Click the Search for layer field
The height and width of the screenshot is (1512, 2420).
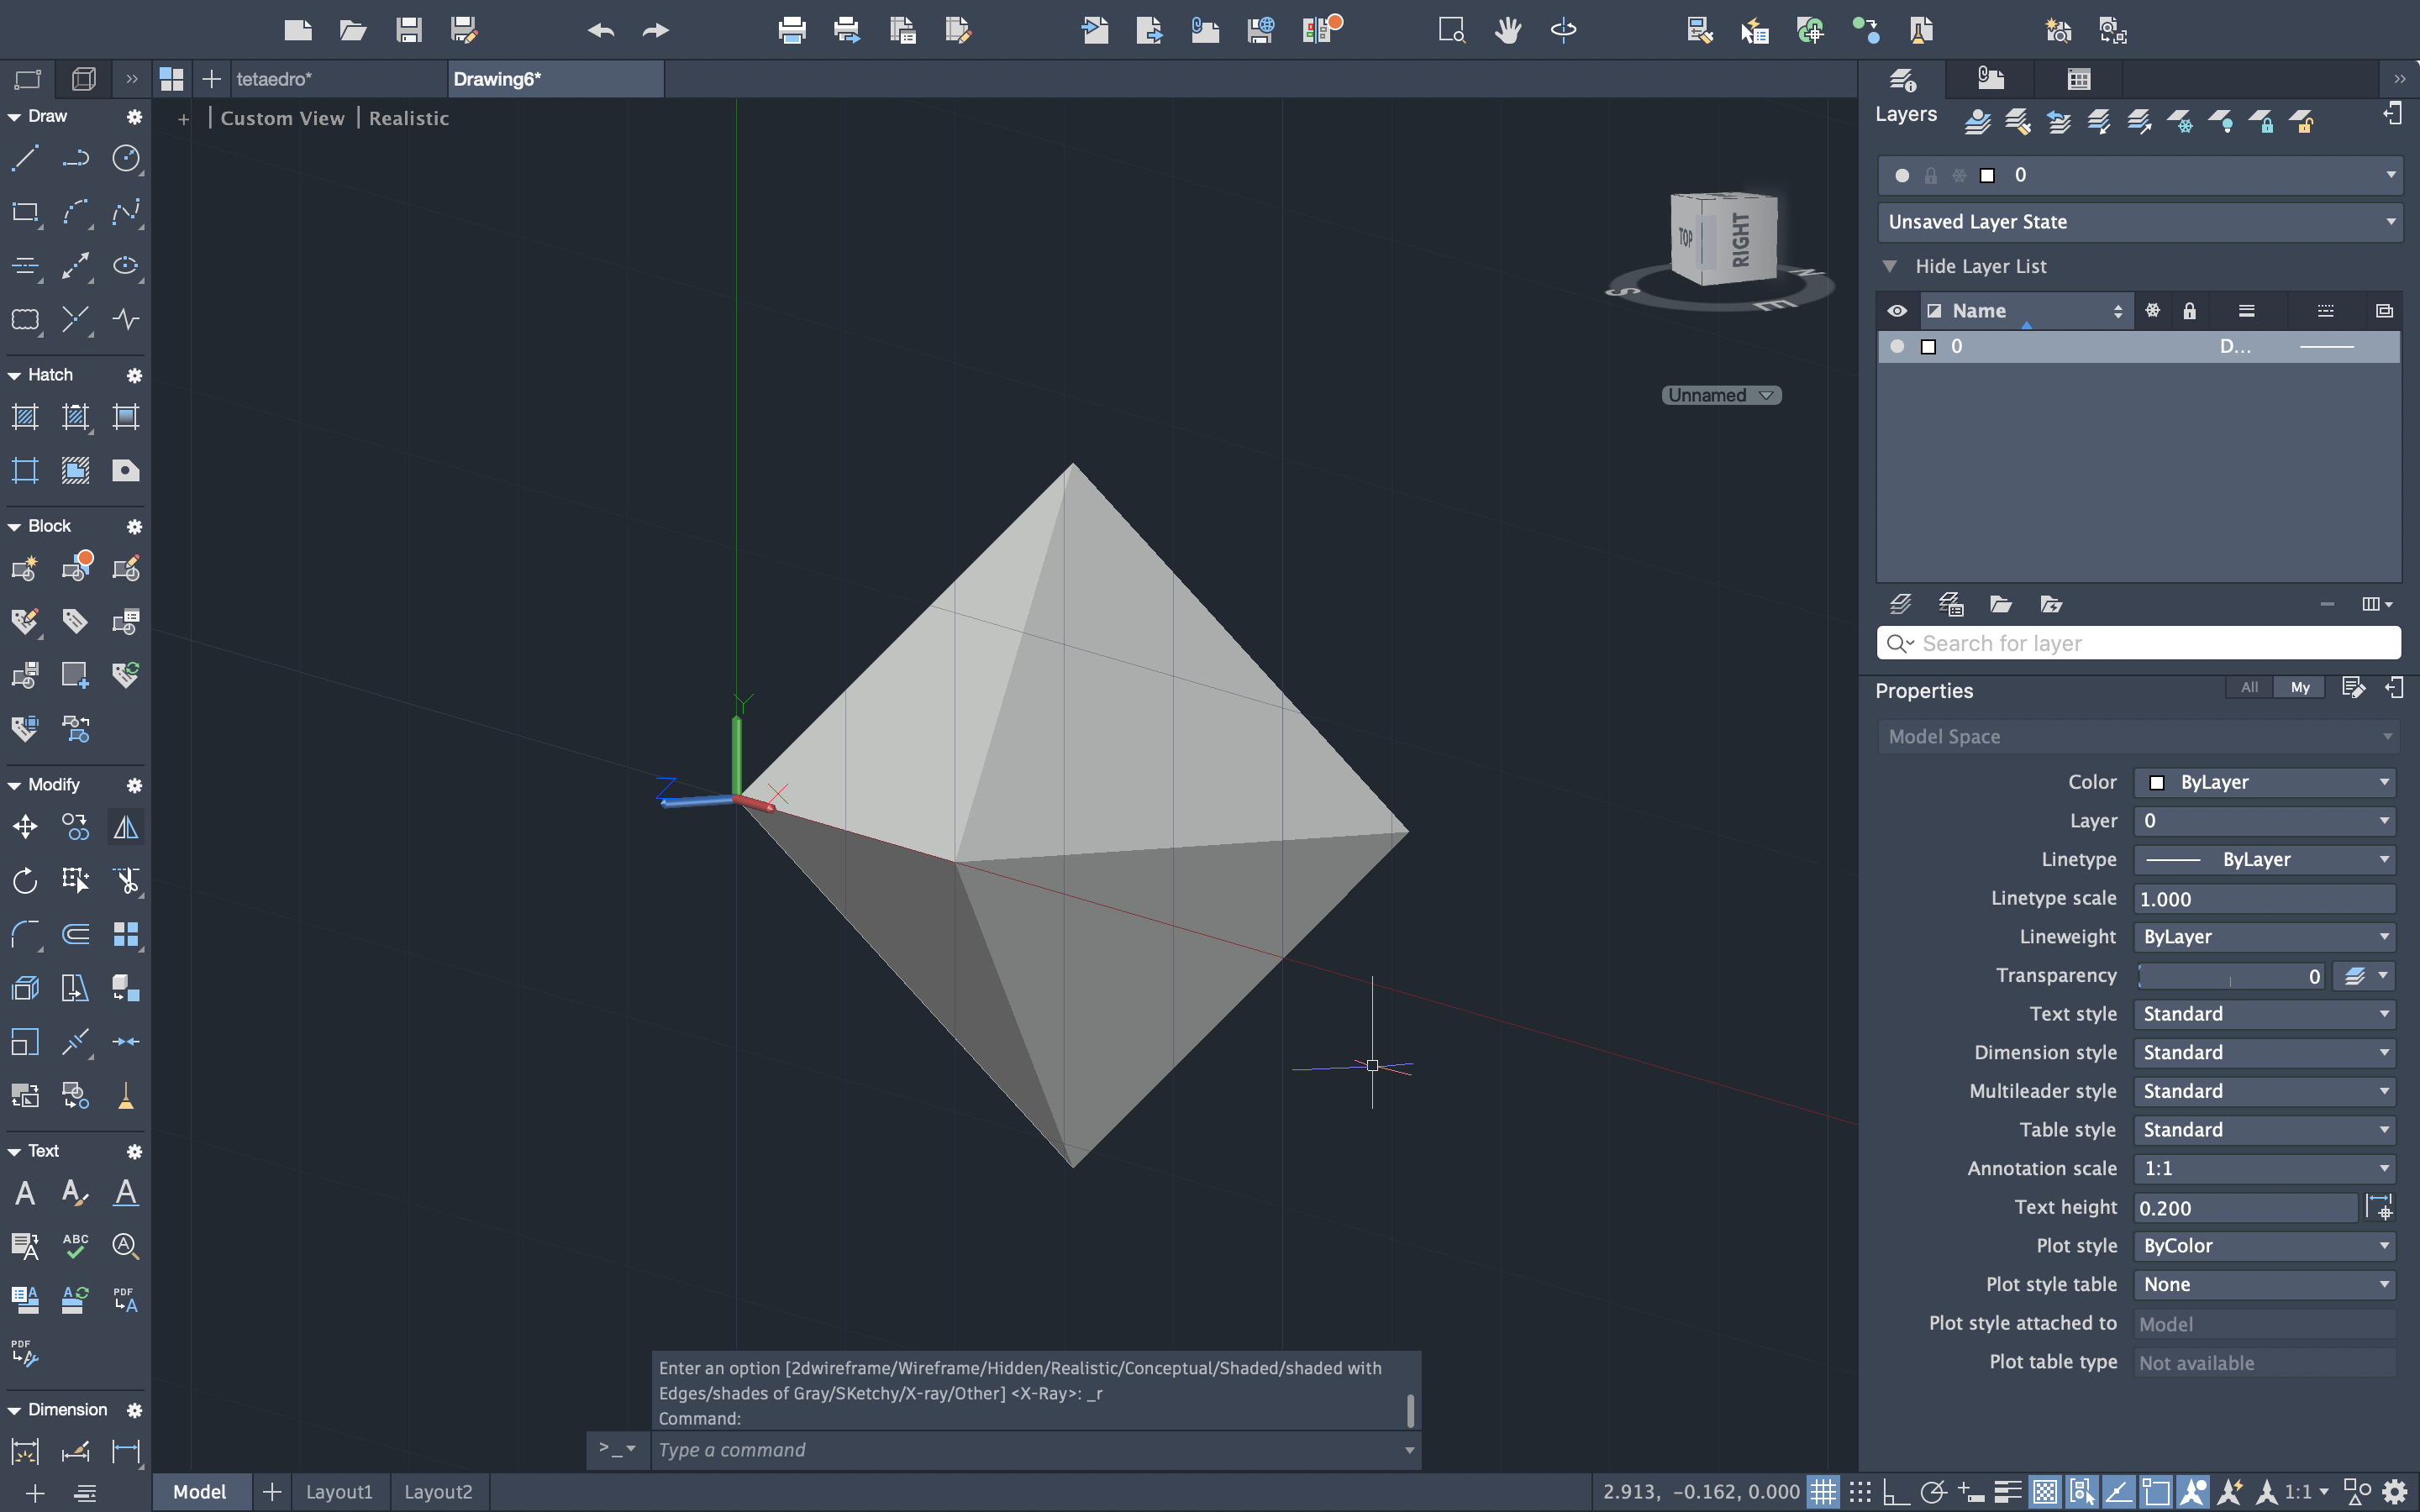pos(2140,643)
